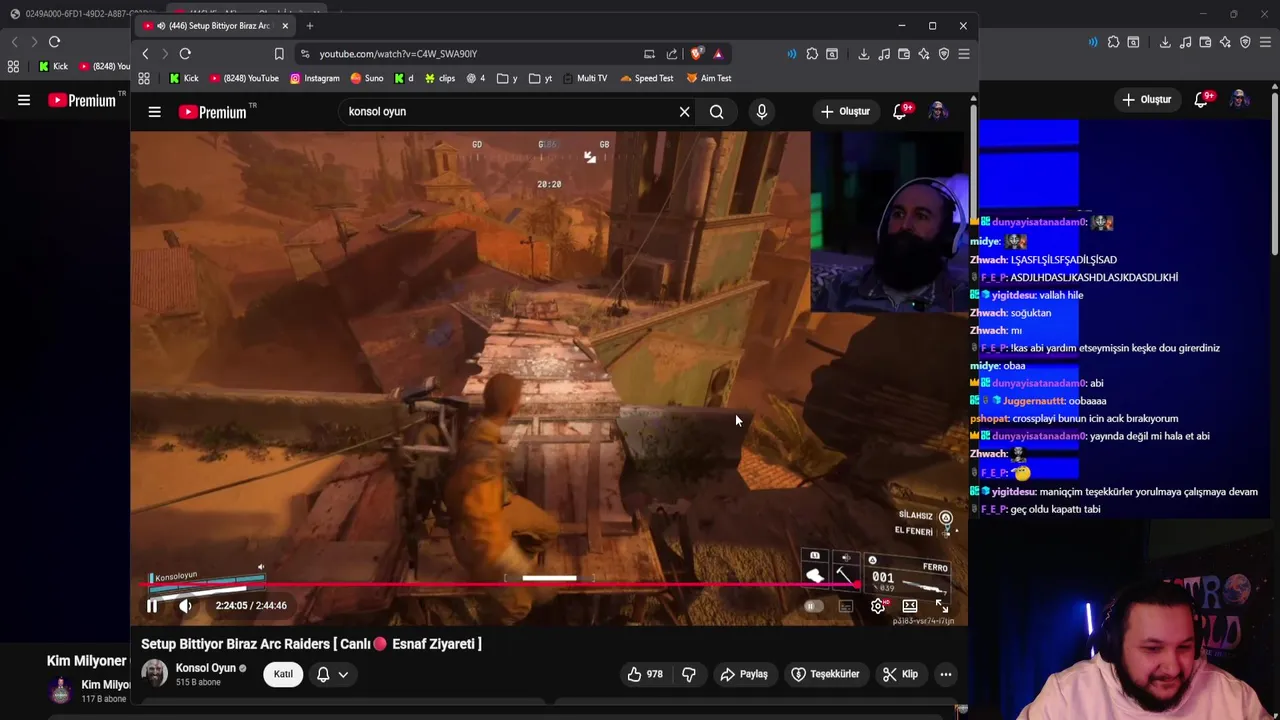
Task: Click the Oluştur create button in front window
Action: pyautogui.click(x=845, y=112)
